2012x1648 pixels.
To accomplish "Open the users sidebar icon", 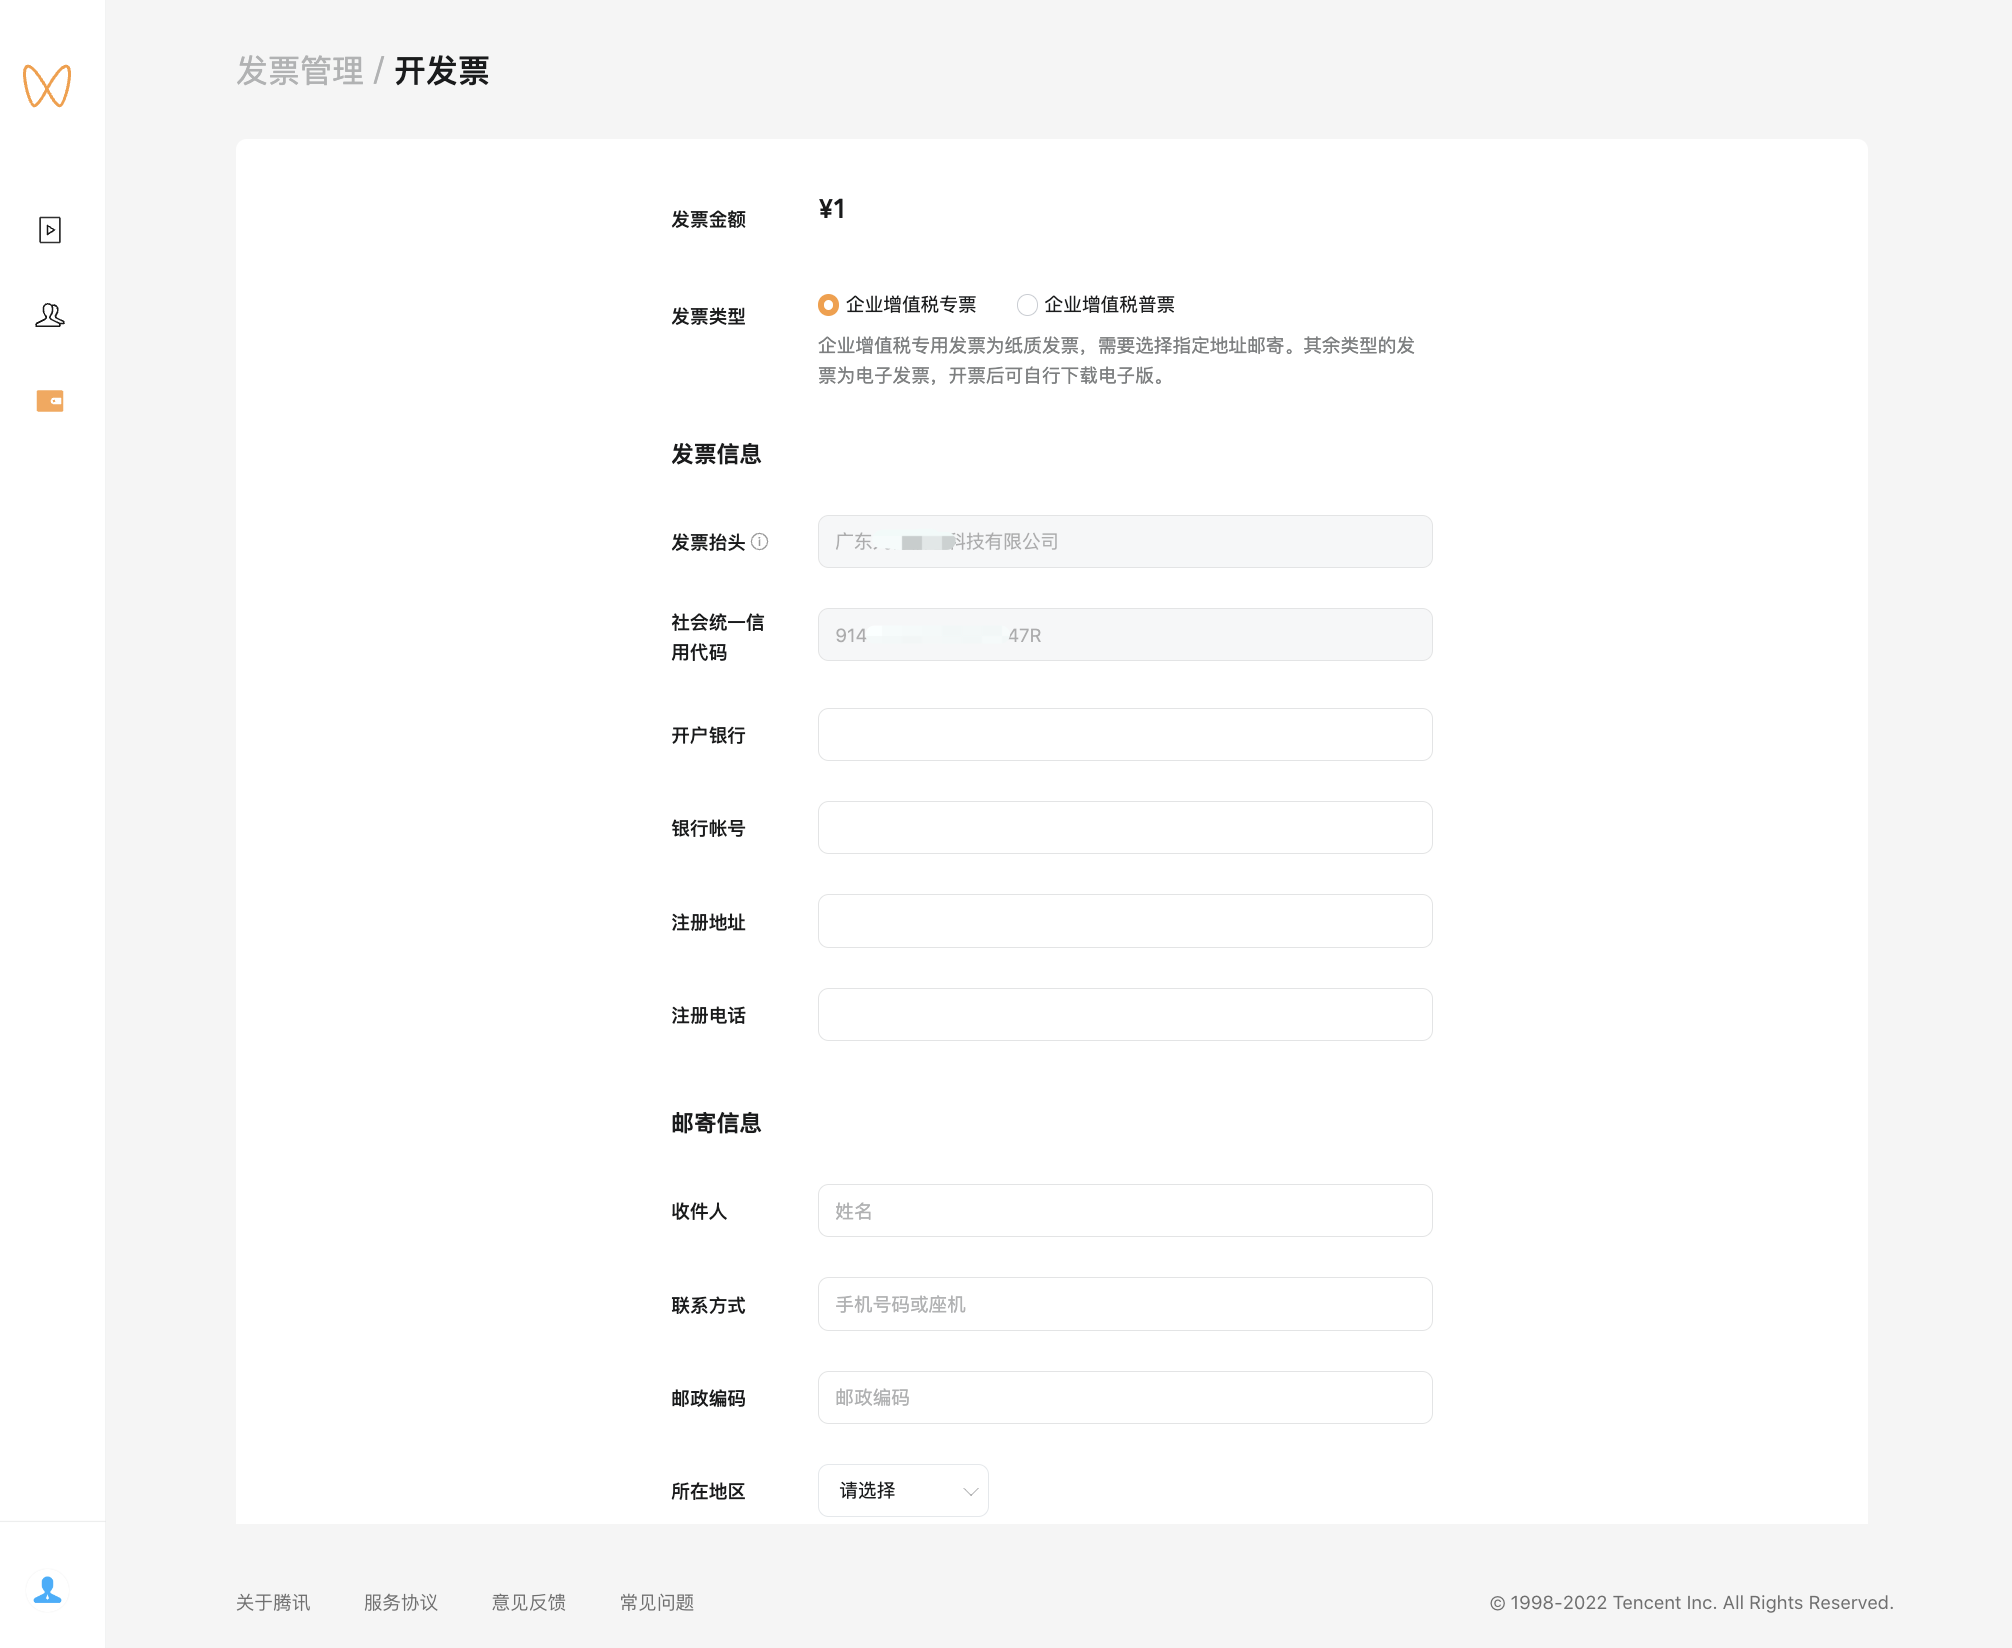I will (x=50, y=316).
